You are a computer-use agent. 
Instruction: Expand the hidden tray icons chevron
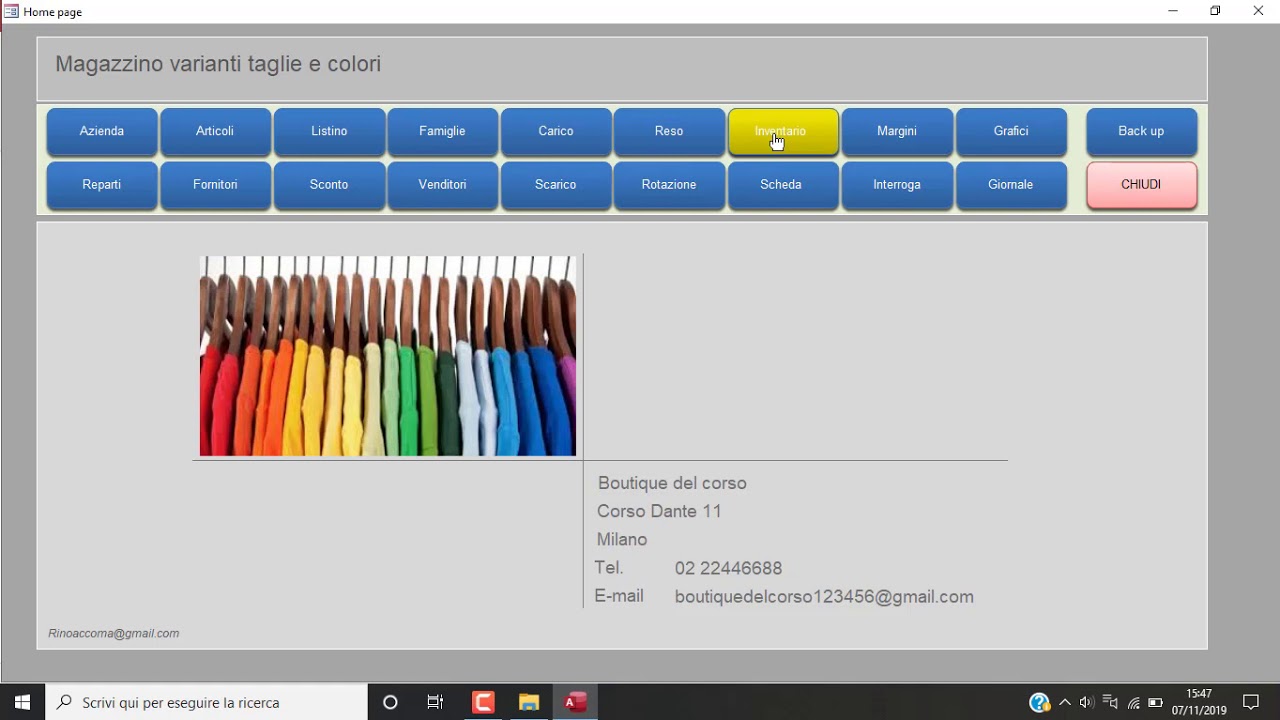click(x=1065, y=702)
